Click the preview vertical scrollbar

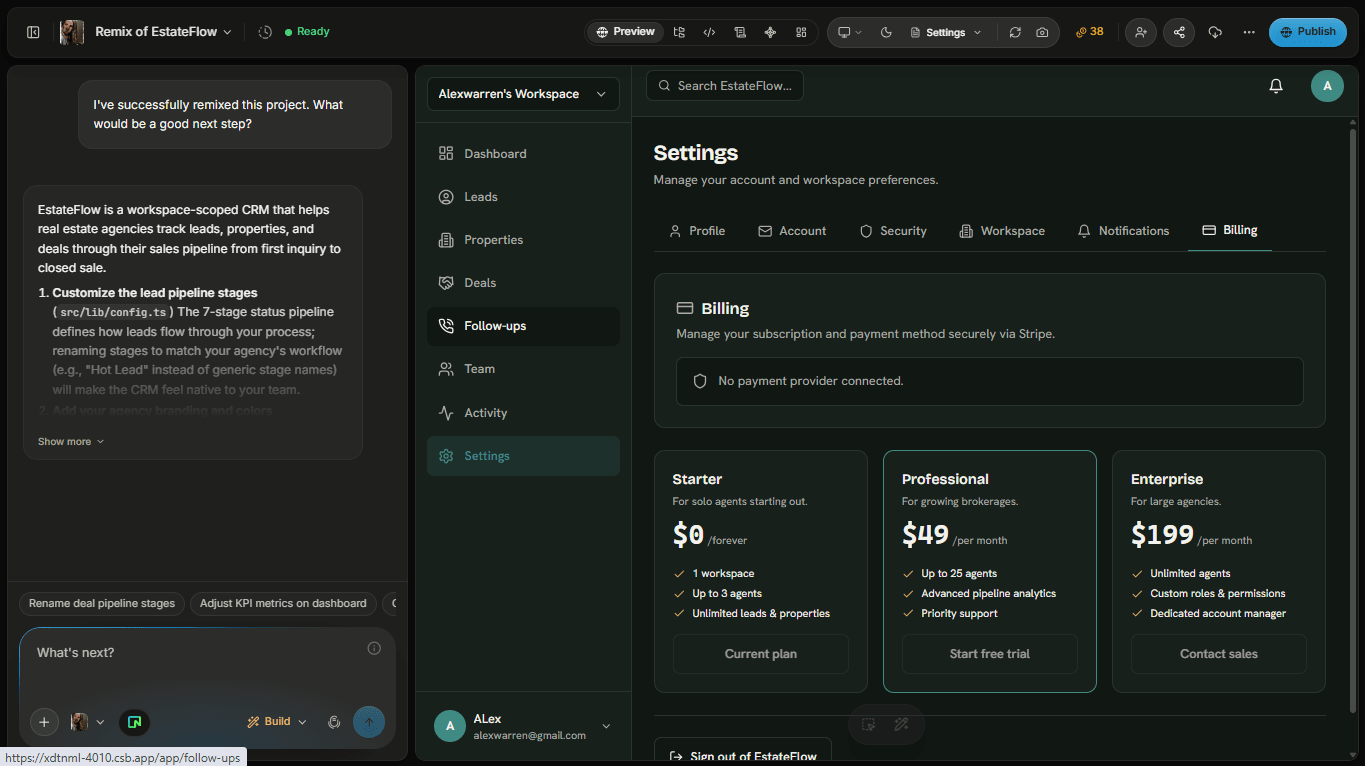click(1353, 420)
